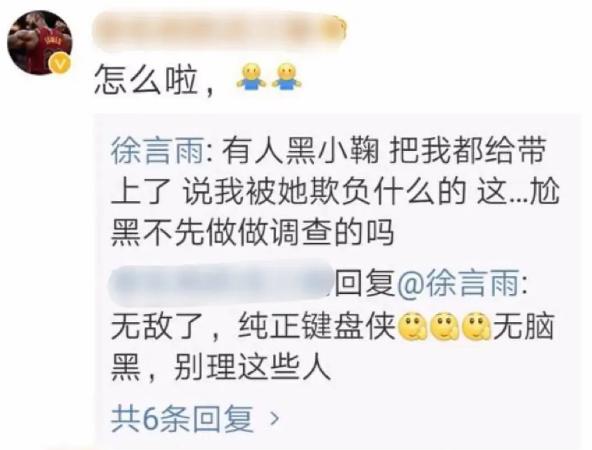Select the main comment text 怎么啦
592x450 pixels.
[x=145, y=80]
